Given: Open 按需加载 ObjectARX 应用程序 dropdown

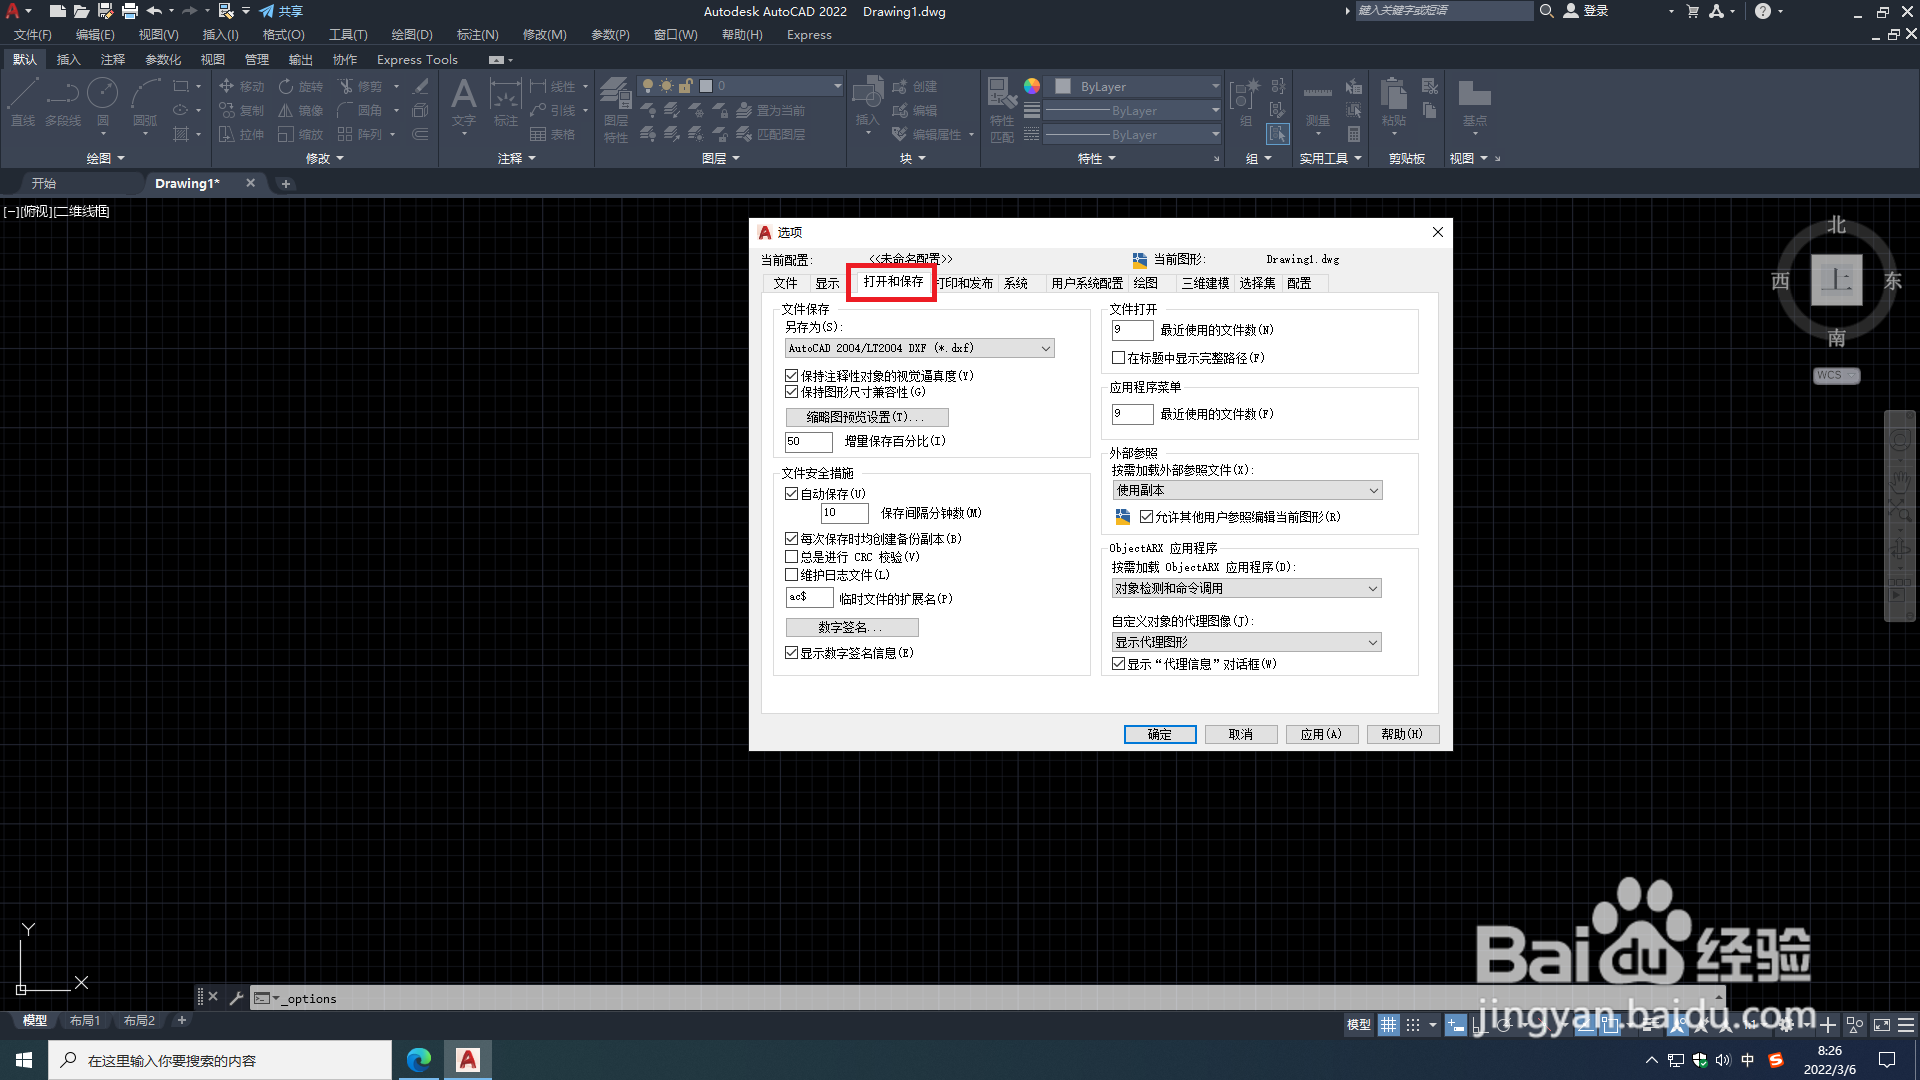Looking at the screenshot, I should pyautogui.click(x=1247, y=588).
